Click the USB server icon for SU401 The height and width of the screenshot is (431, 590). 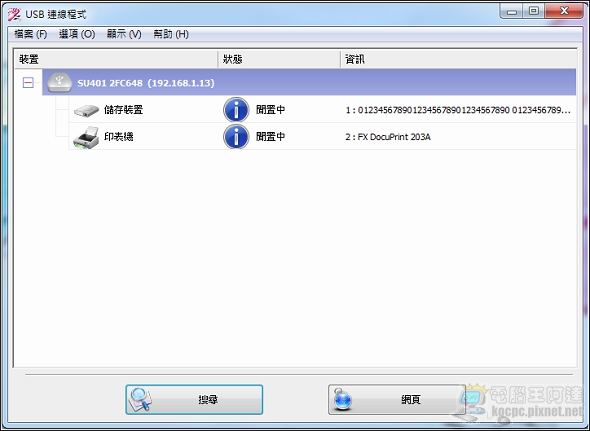[x=59, y=82]
